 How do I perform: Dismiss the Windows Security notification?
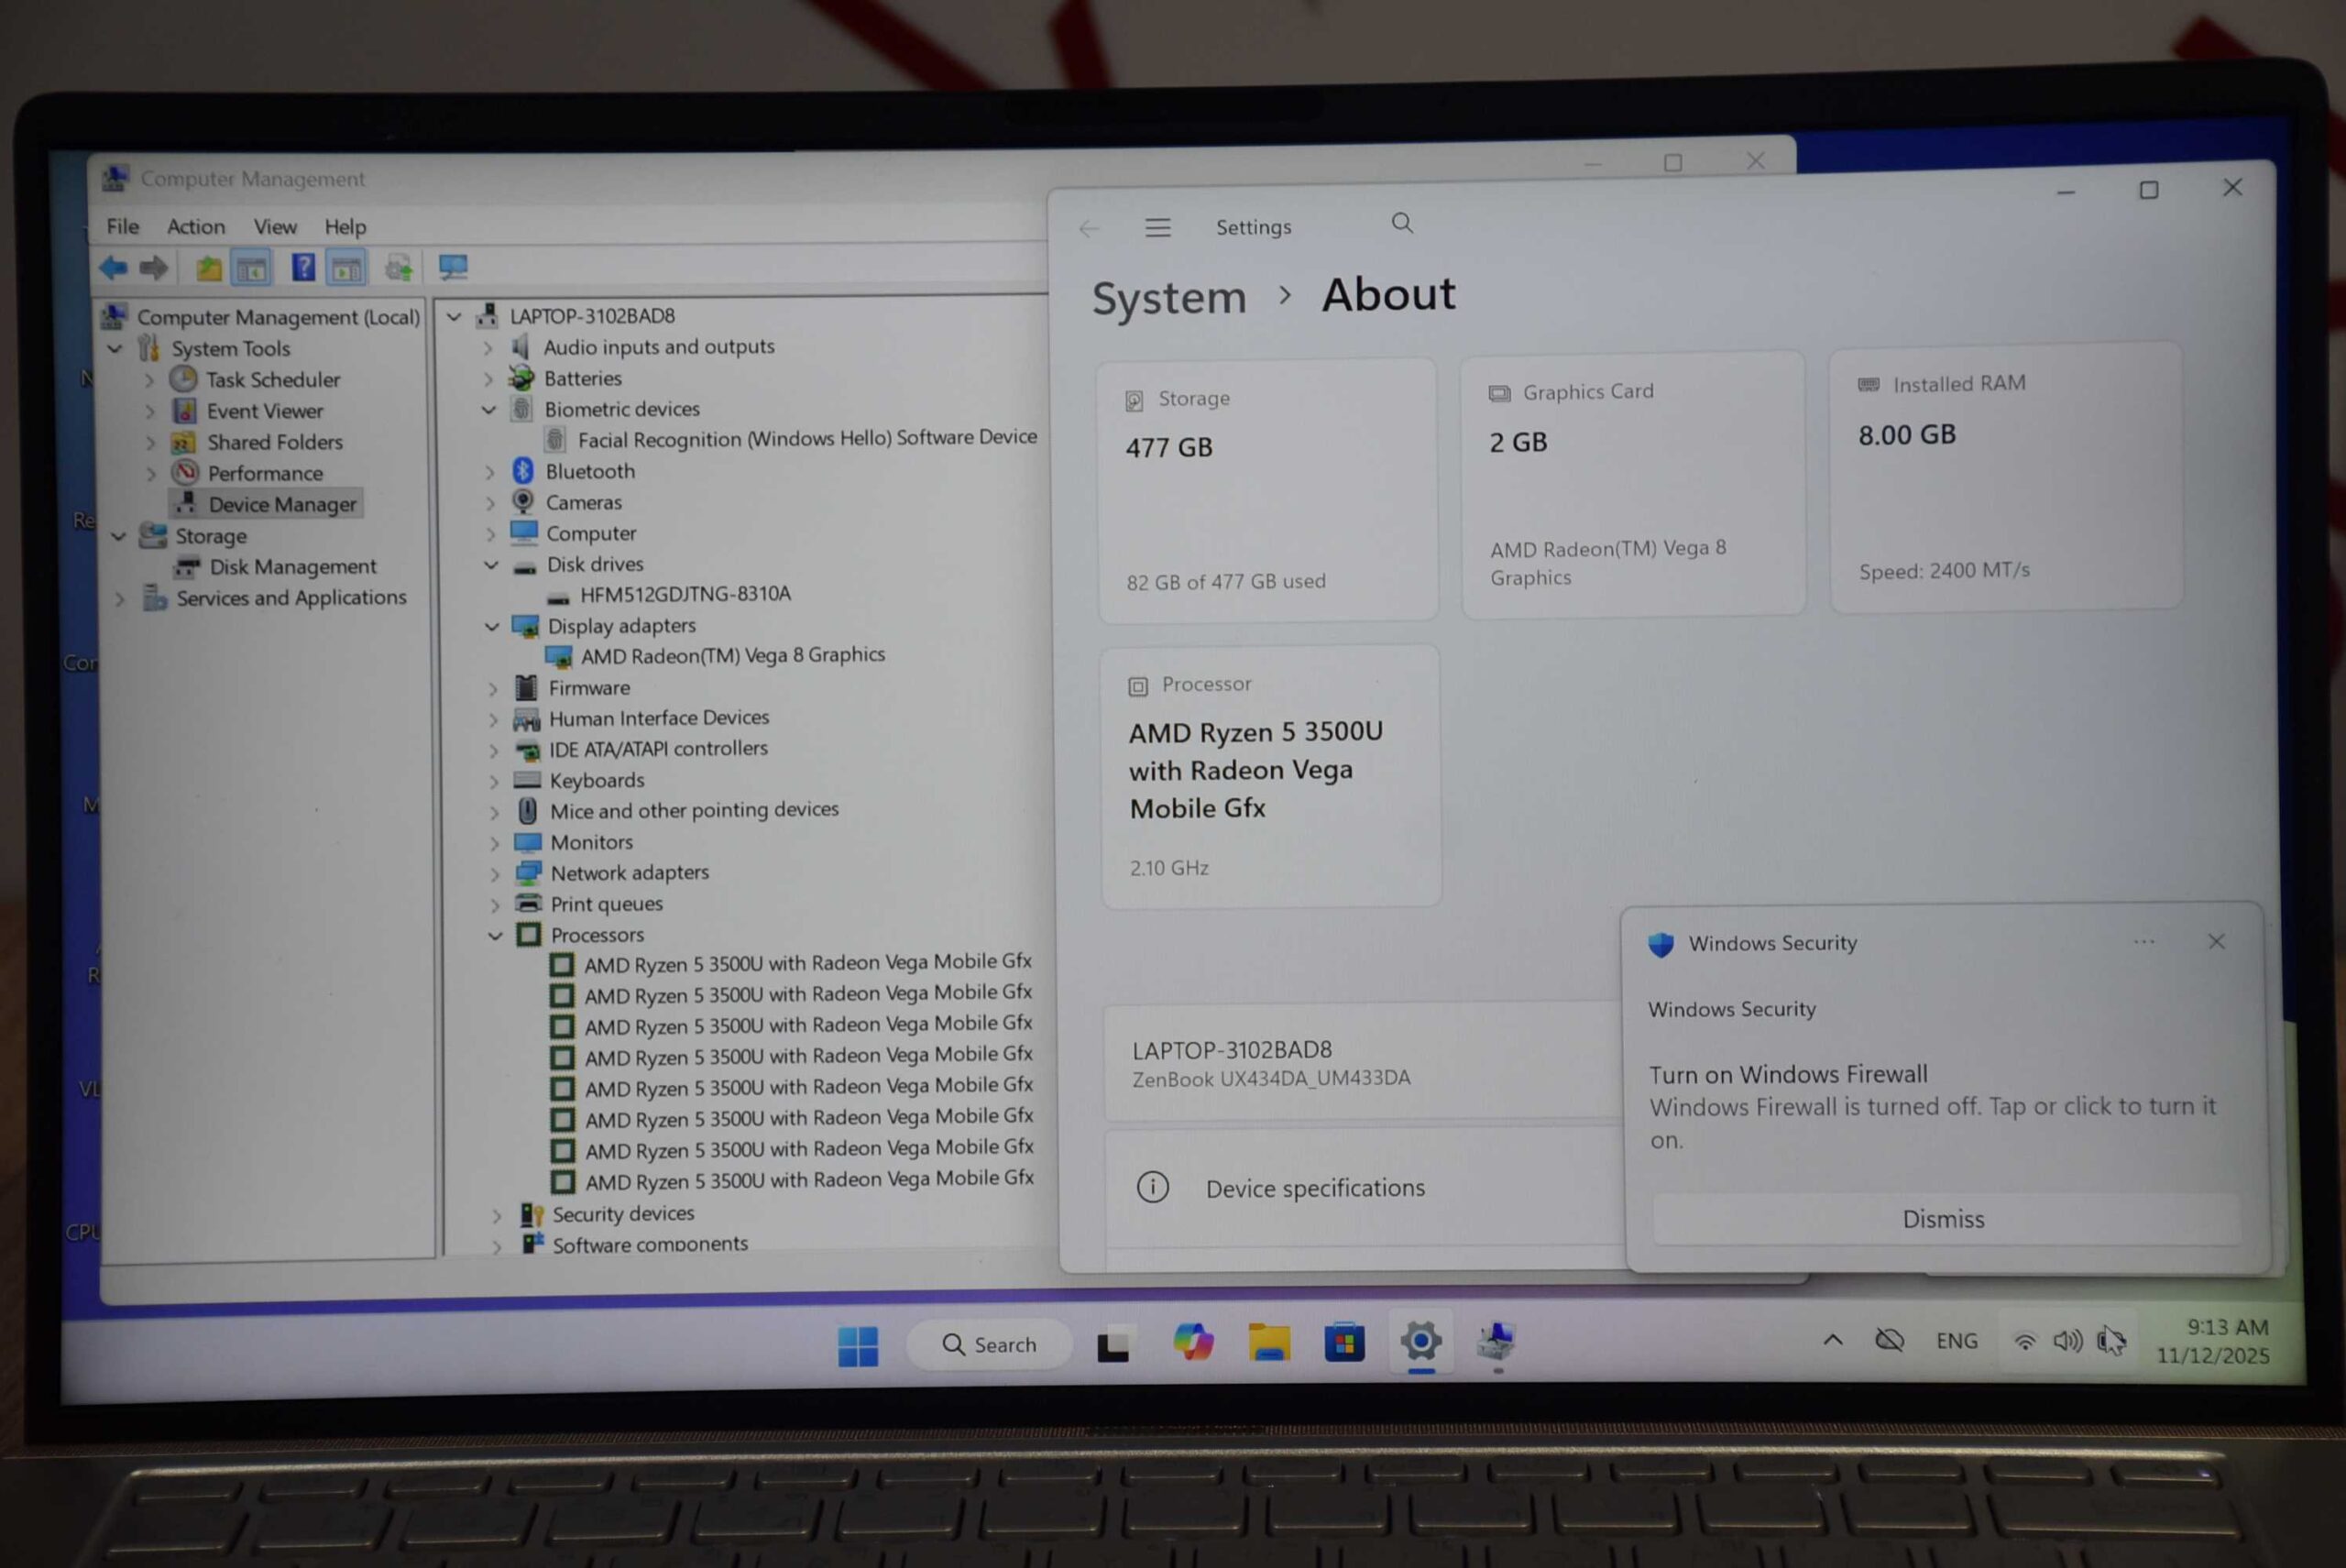pyautogui.click(x=1942, y=1219)
